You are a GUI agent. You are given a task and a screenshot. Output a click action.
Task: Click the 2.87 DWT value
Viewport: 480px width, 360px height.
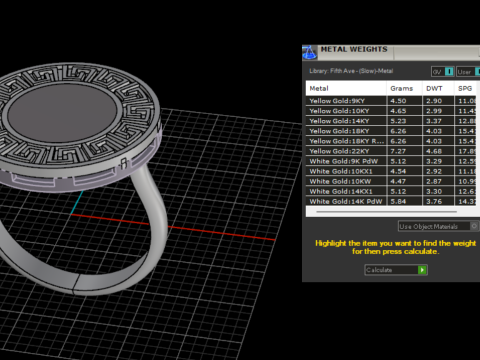pos(434,181)
